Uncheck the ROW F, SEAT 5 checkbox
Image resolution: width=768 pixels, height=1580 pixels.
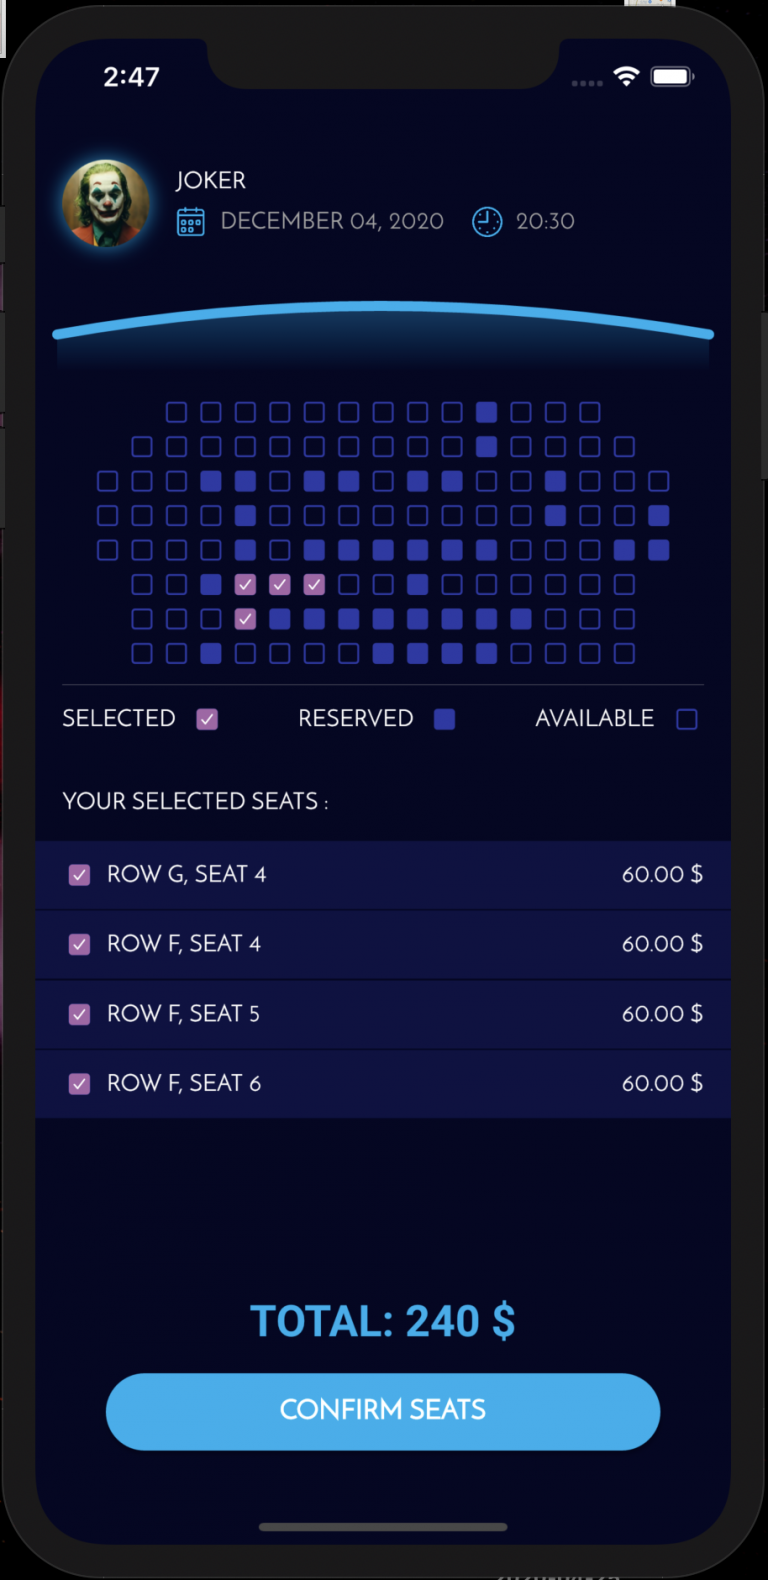point(79,1013)
